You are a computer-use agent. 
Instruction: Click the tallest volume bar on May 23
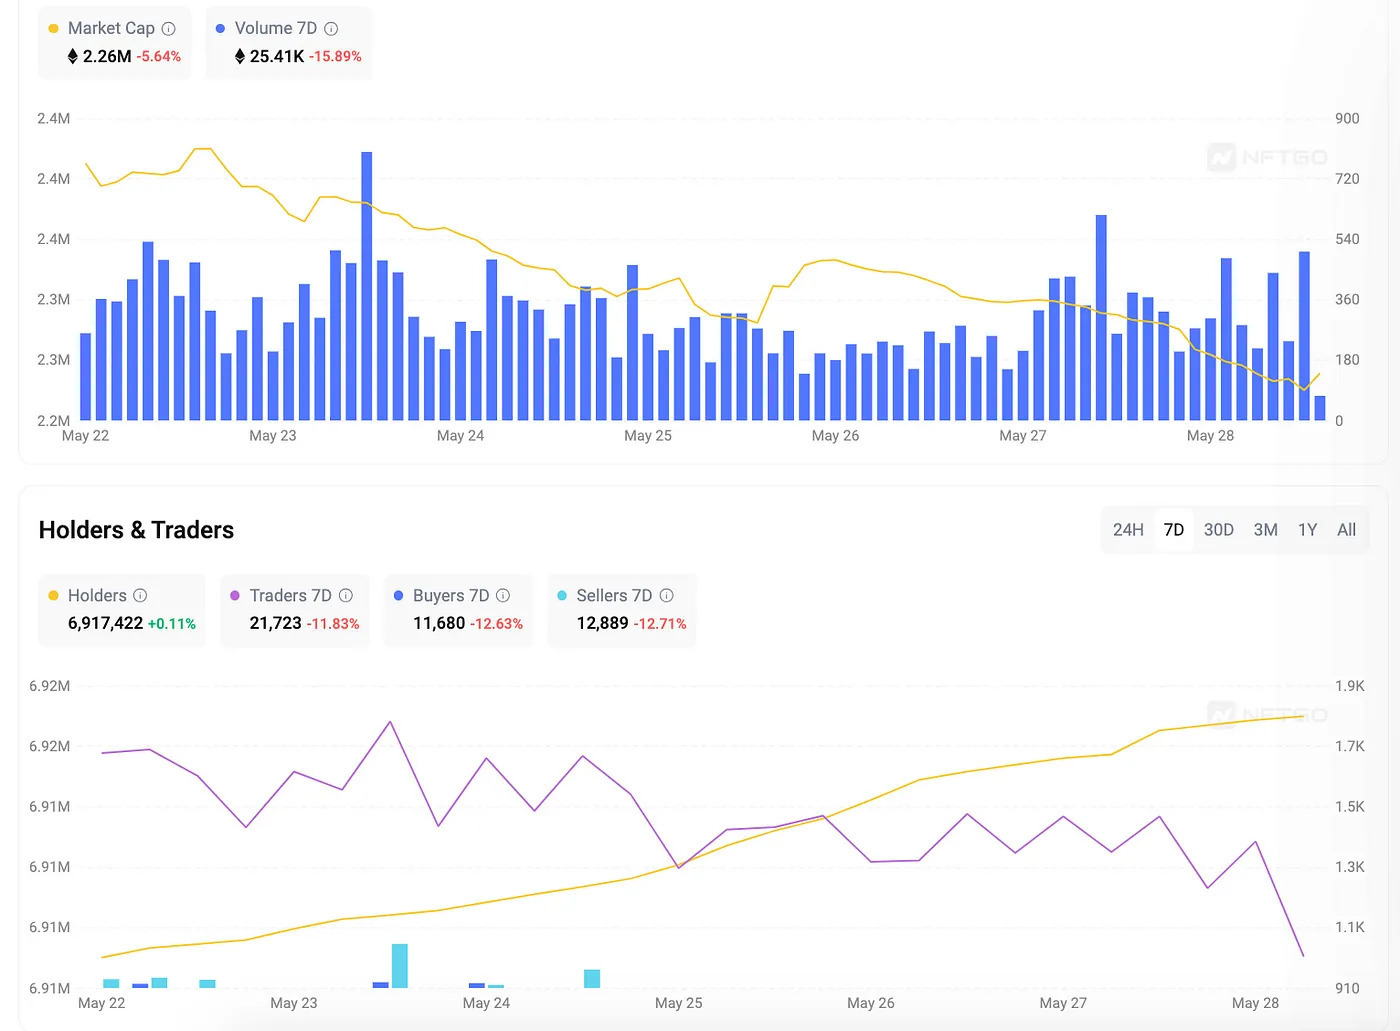(367, 286)
